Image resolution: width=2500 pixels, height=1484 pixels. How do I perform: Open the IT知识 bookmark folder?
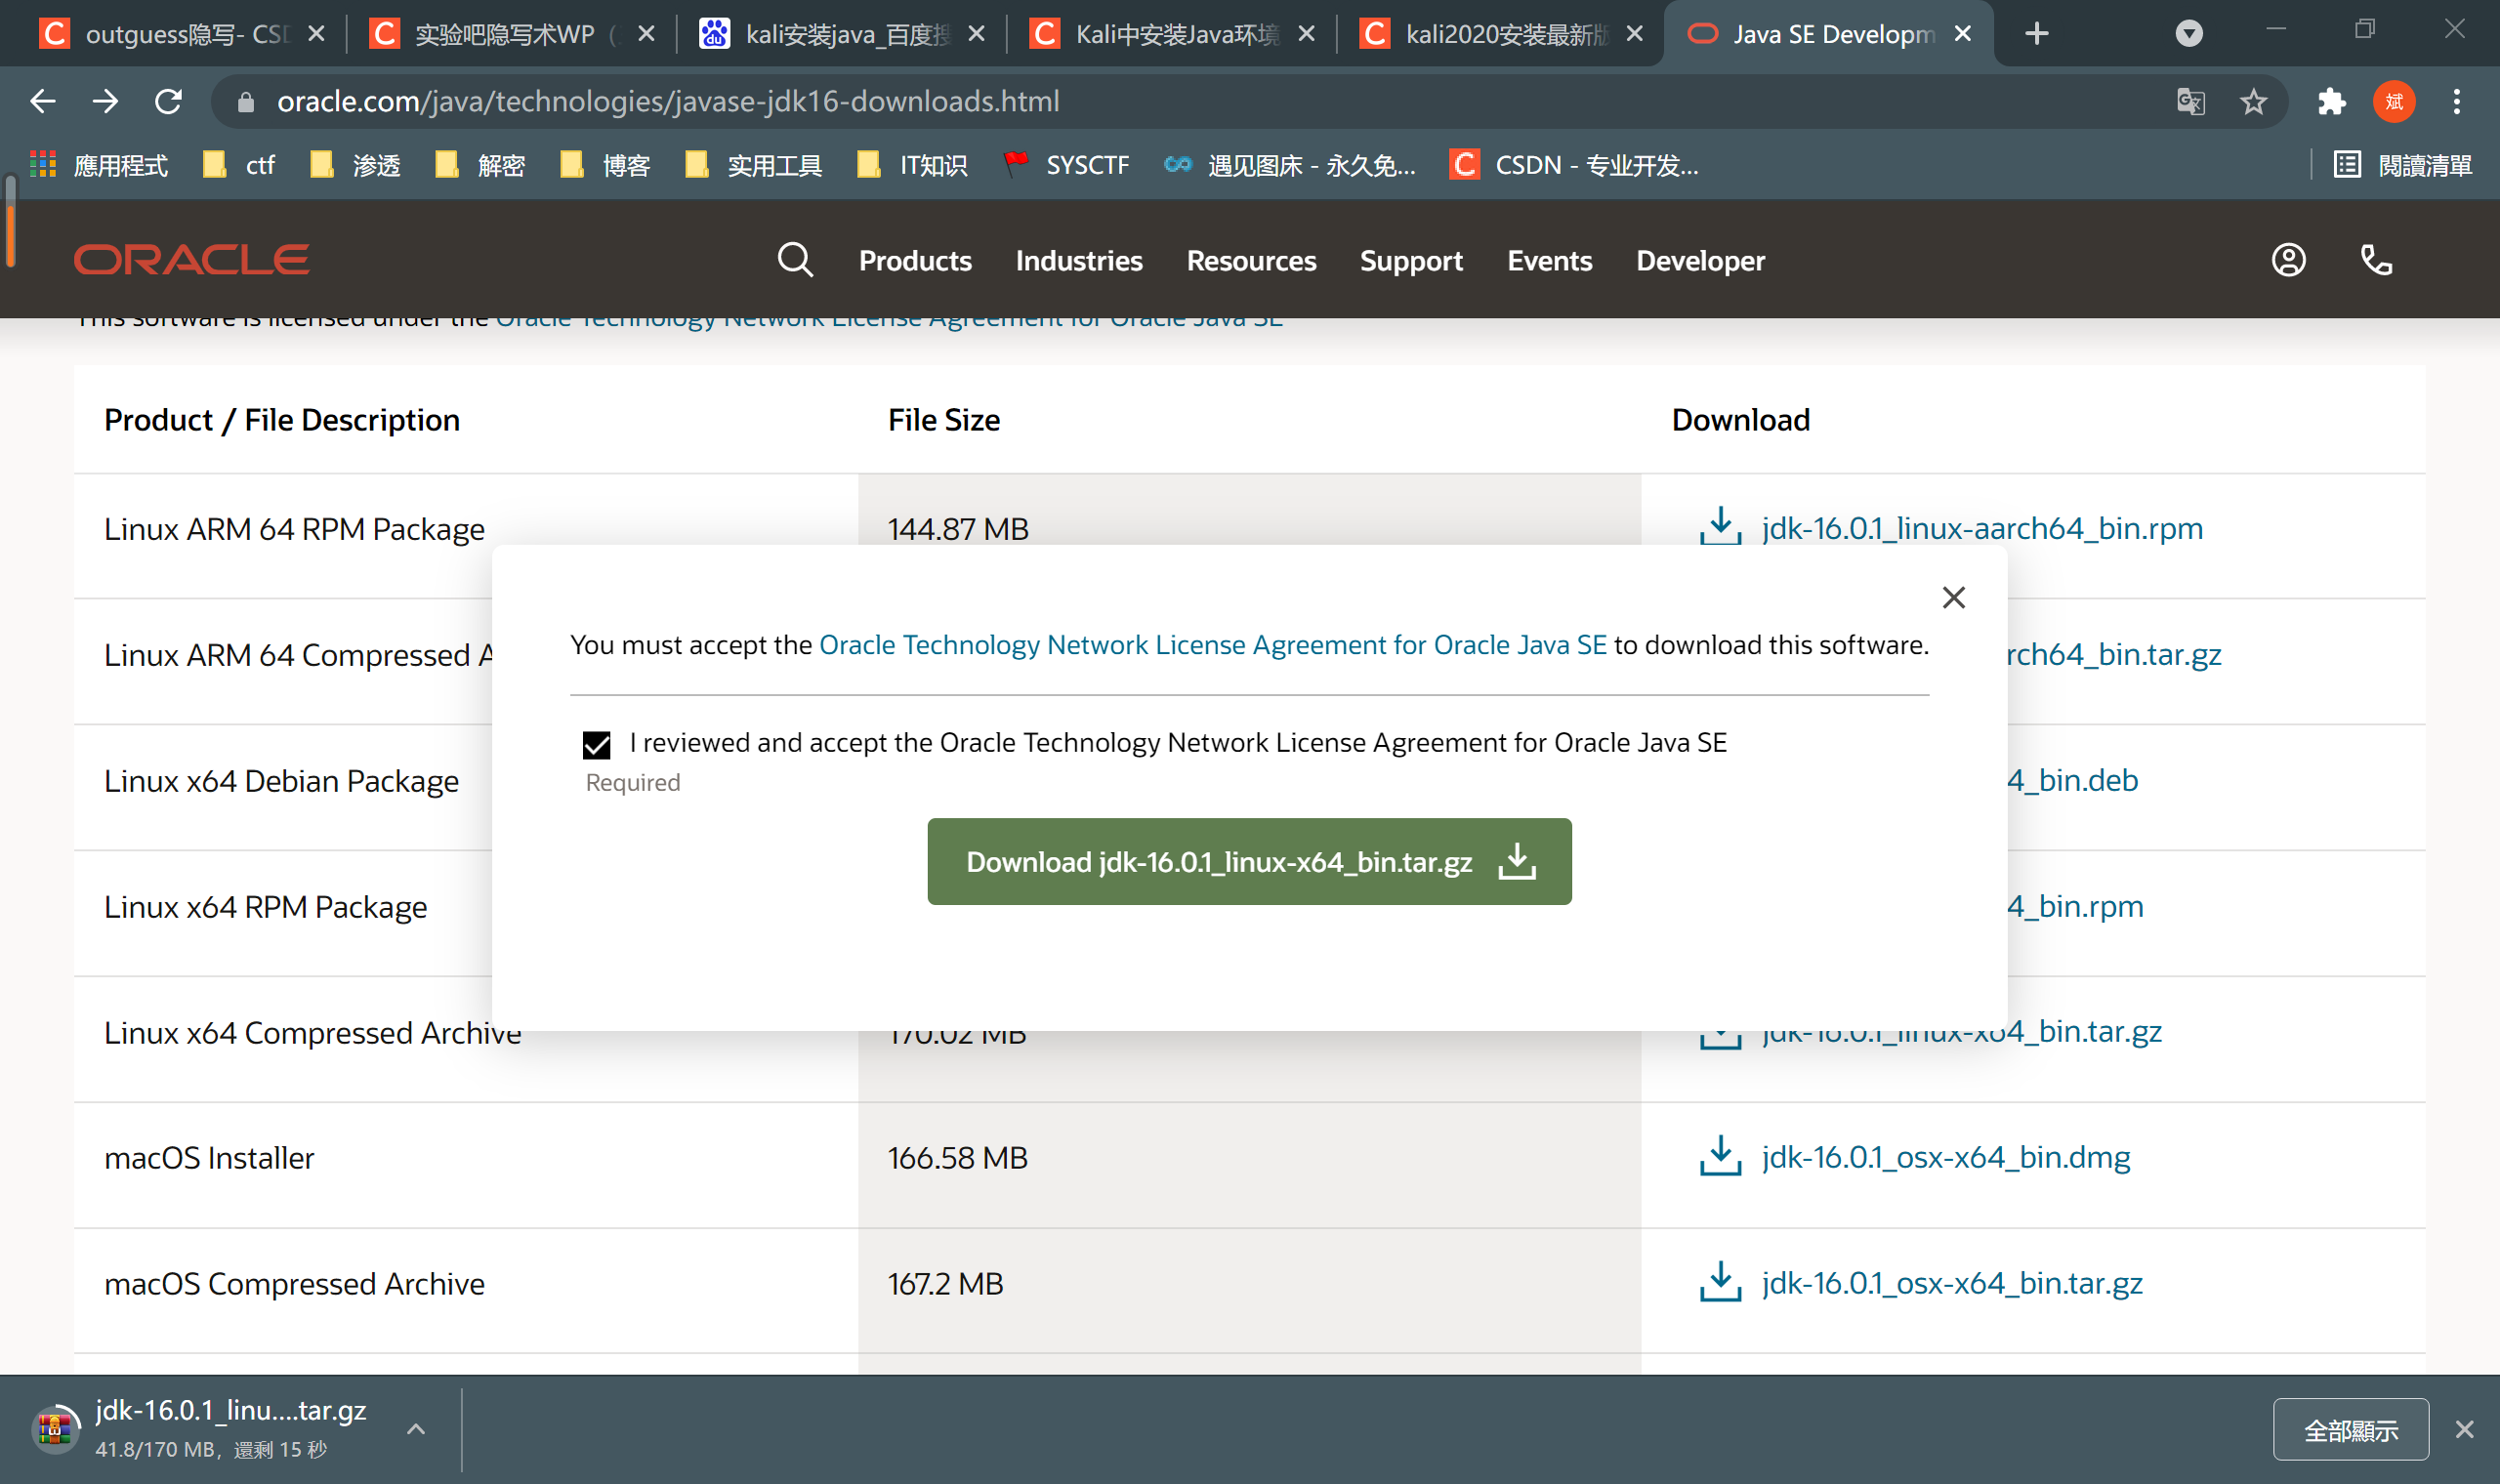click(x=912, y=165)
